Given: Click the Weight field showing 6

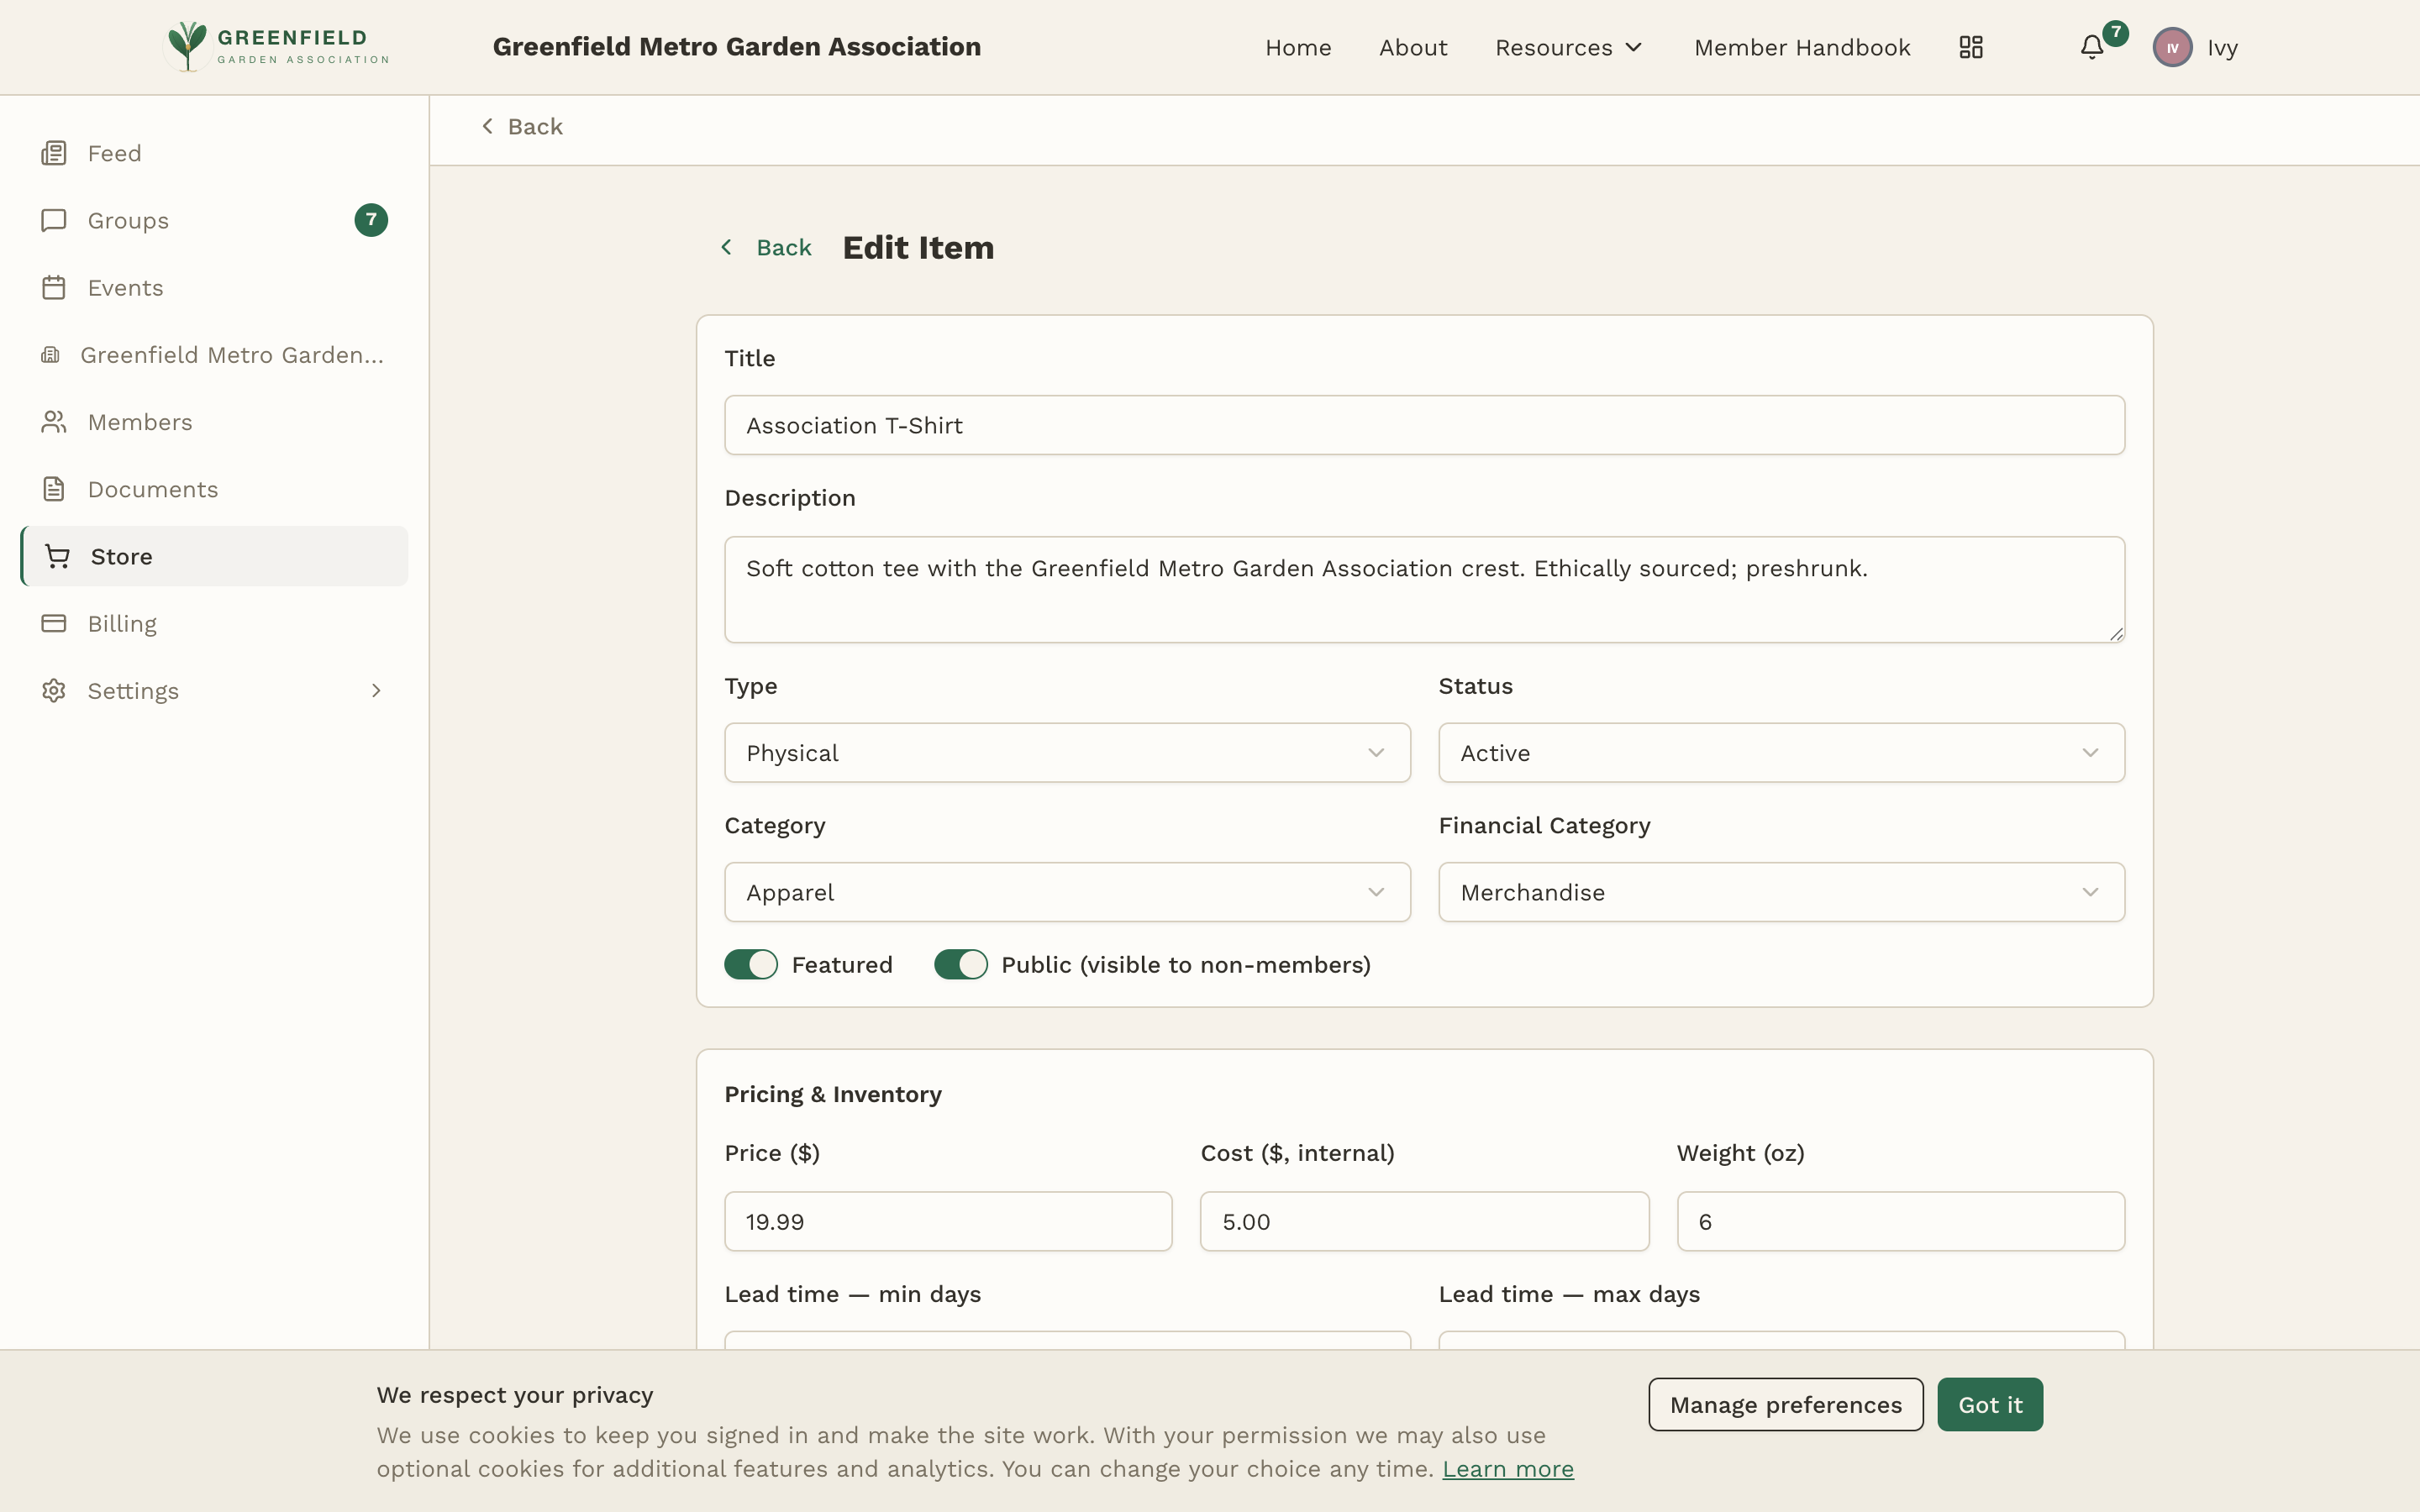Looking at the screenshot, I should pyautogui.click(x=1900, y=1221).
